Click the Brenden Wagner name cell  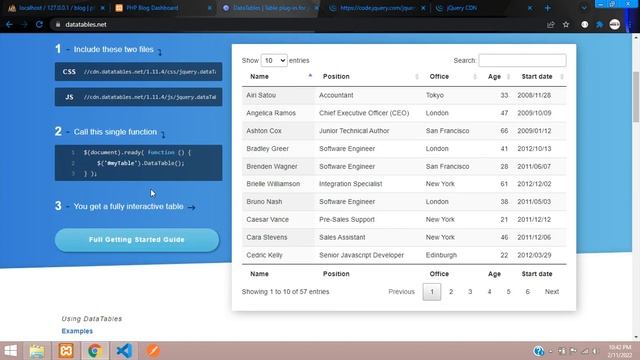[x=278, y=167]
